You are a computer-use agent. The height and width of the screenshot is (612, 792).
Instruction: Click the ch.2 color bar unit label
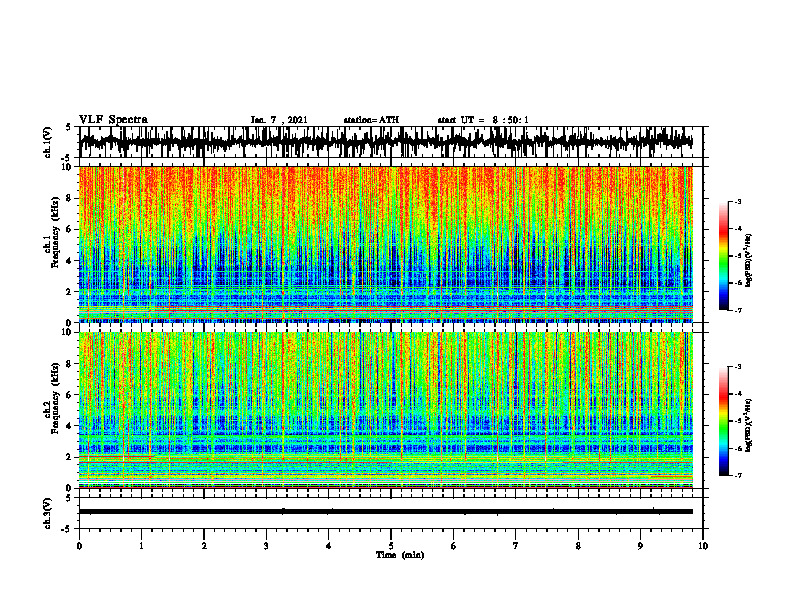point(749,425)
